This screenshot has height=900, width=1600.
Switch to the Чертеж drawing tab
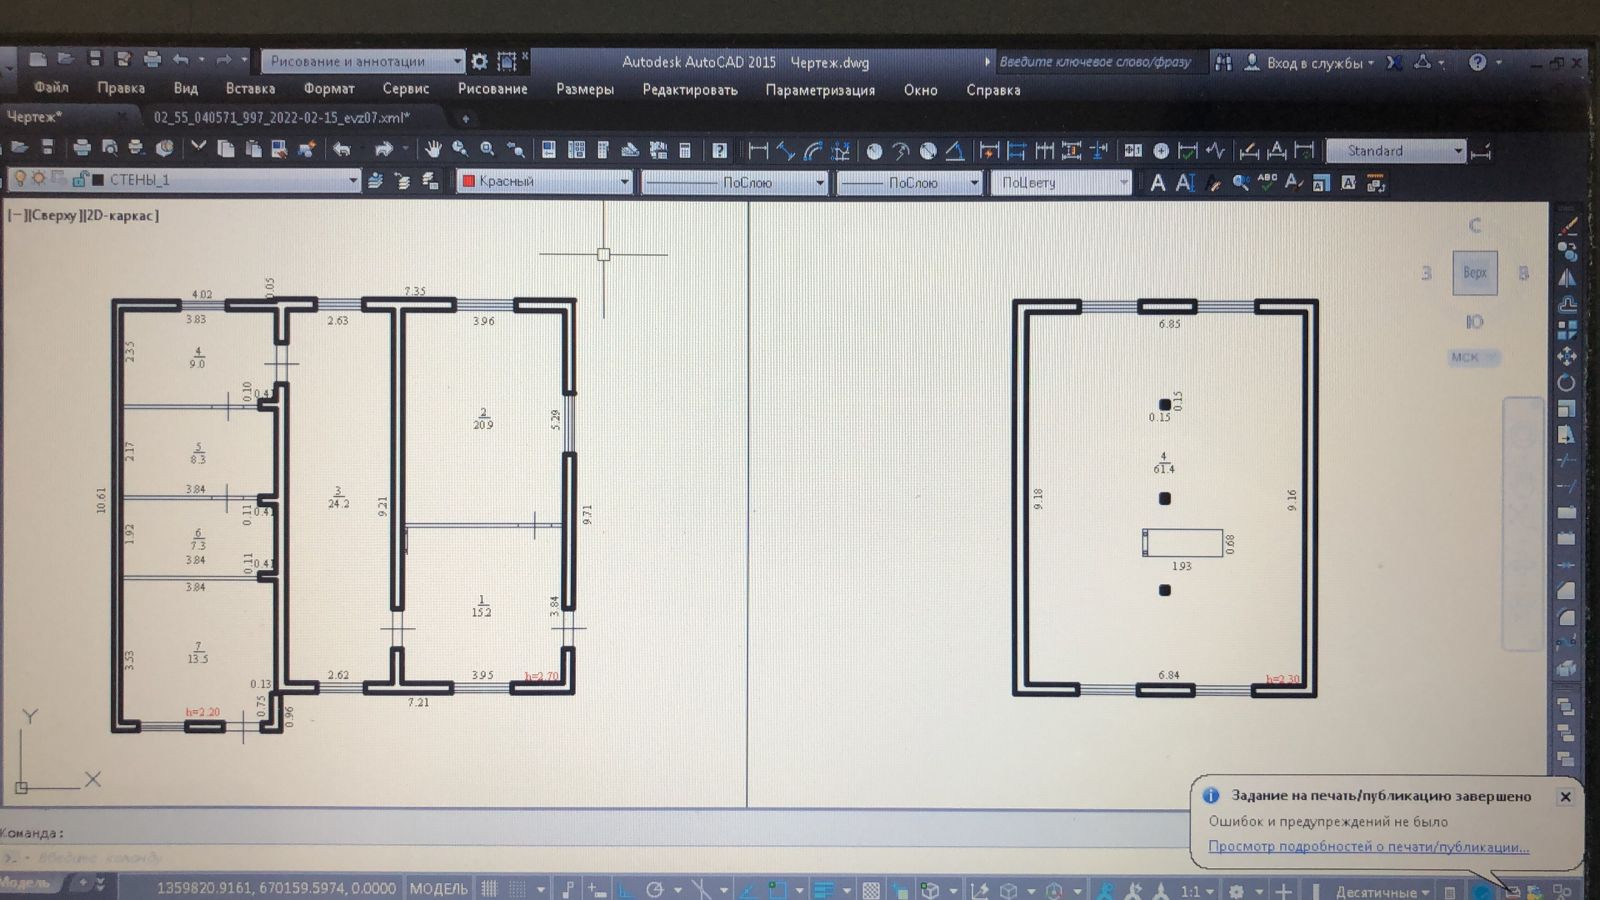[x=35, y=117]
